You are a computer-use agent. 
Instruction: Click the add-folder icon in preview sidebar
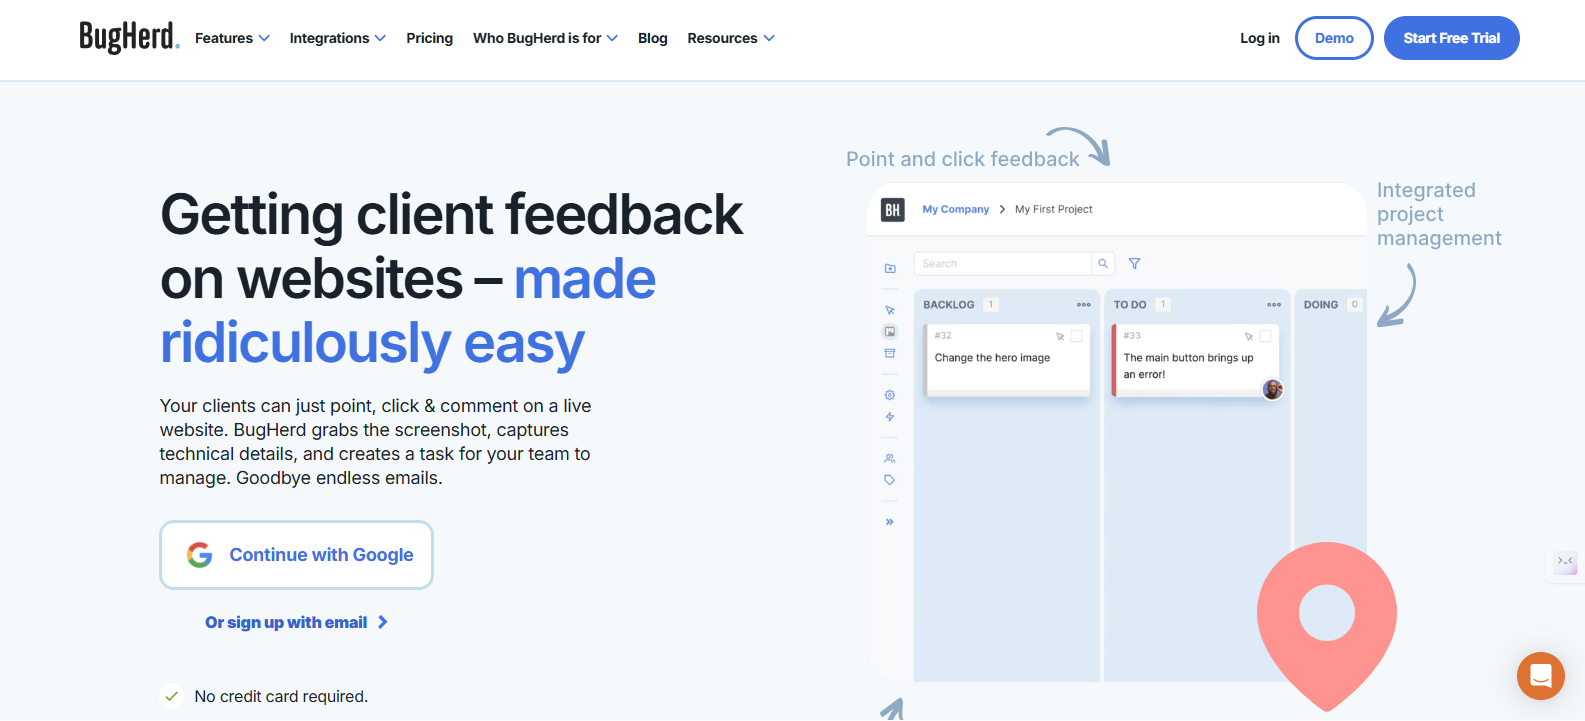tap(890, 268)
